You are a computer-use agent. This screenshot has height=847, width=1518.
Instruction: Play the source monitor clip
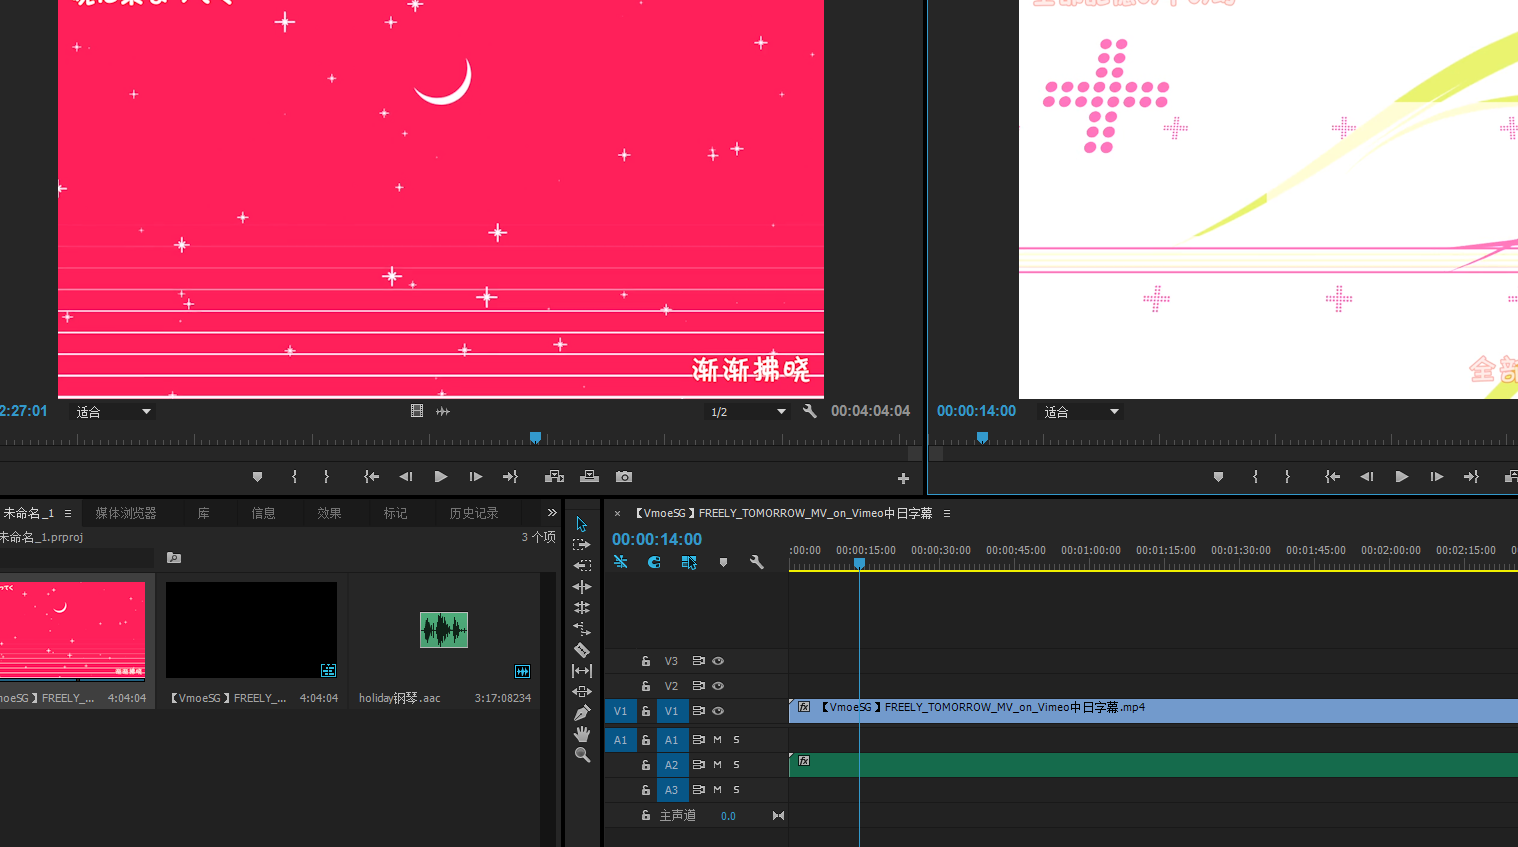pos(440,477)
